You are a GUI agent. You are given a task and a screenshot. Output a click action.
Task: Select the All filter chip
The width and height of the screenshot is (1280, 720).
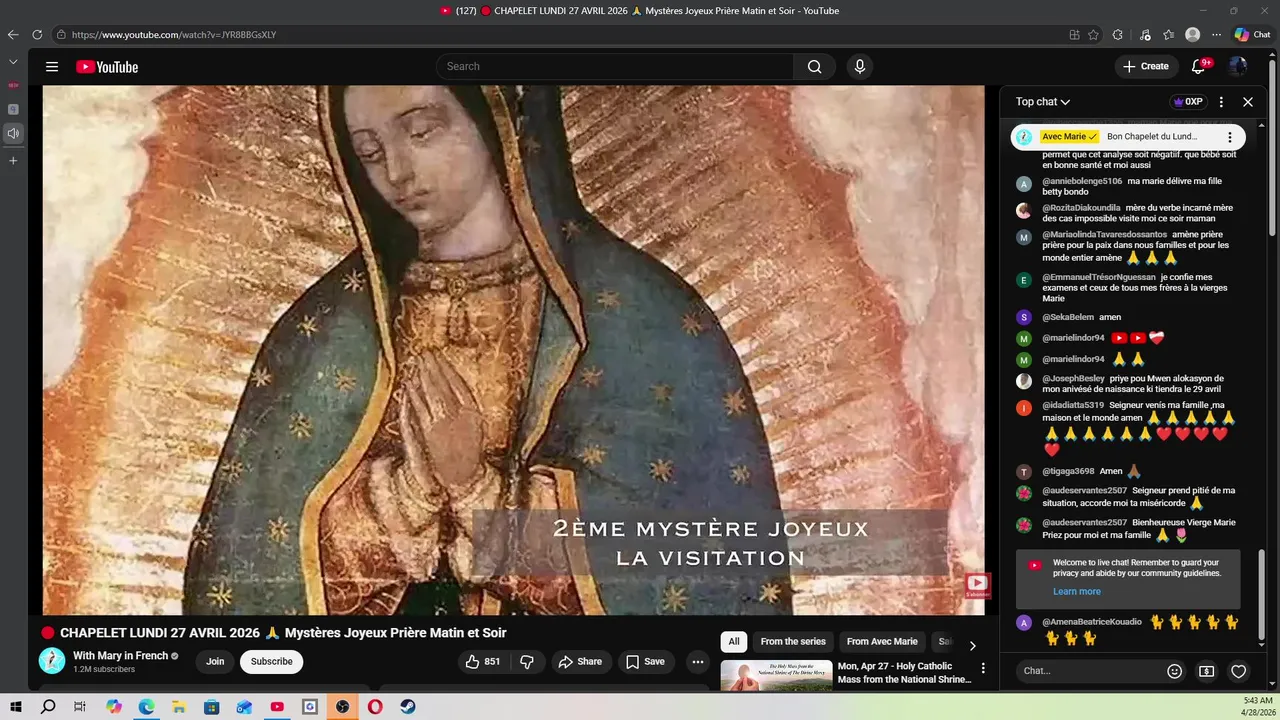pyautogui.click(x=734, y=642)
